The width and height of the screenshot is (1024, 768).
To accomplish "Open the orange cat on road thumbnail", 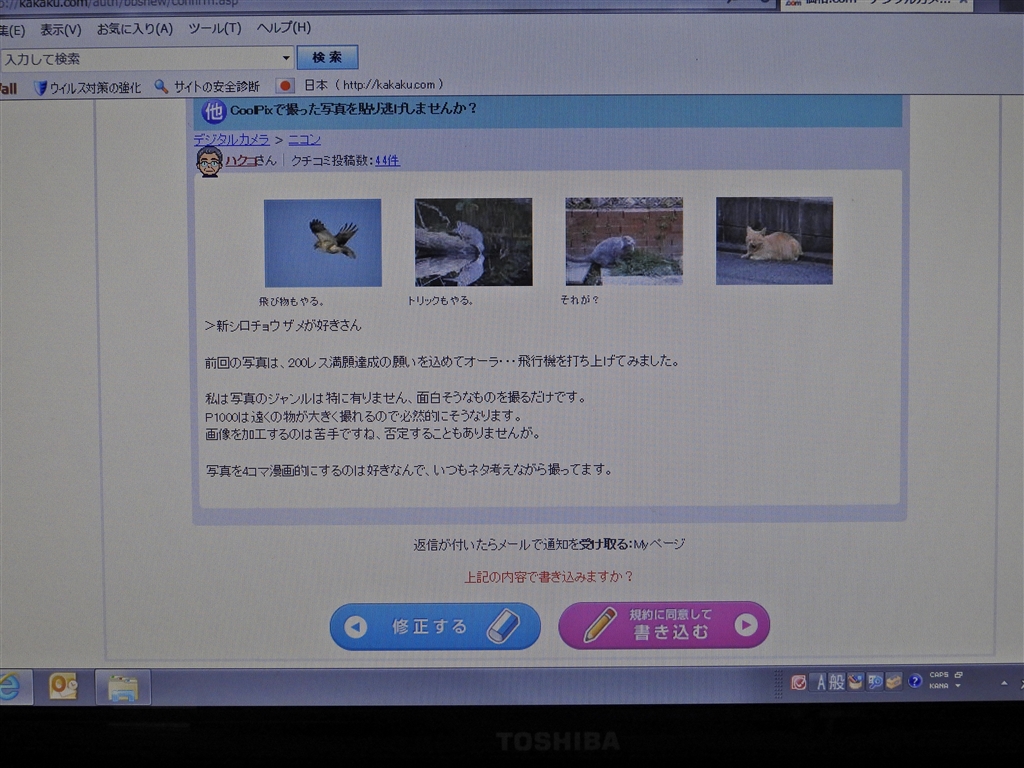I will [774, 240].
